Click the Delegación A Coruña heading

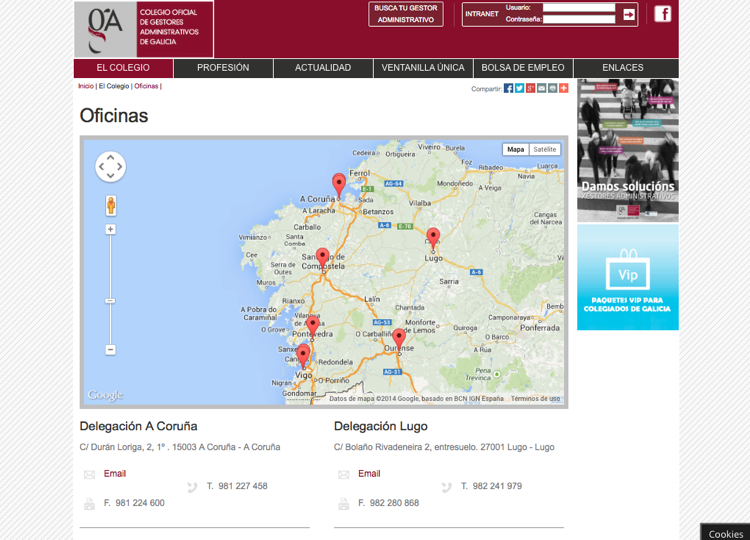coord(138,426)
